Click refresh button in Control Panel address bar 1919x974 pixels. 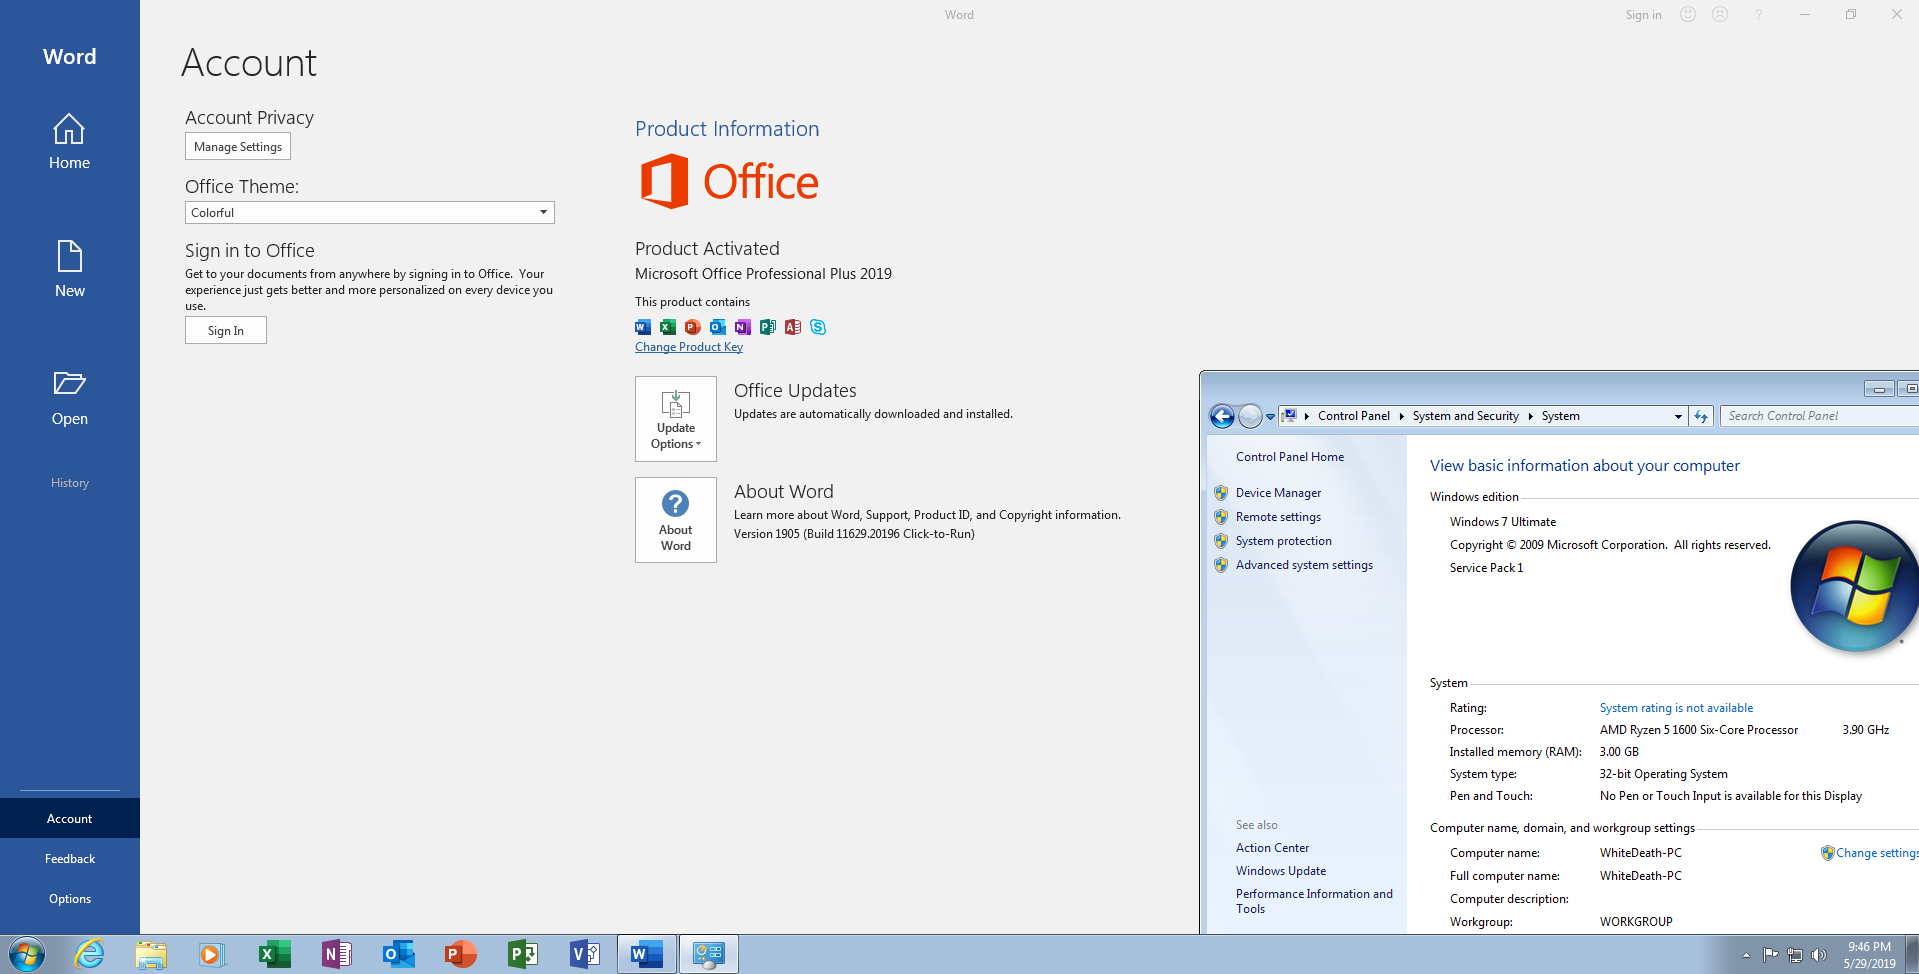[x=1701, y=416]
